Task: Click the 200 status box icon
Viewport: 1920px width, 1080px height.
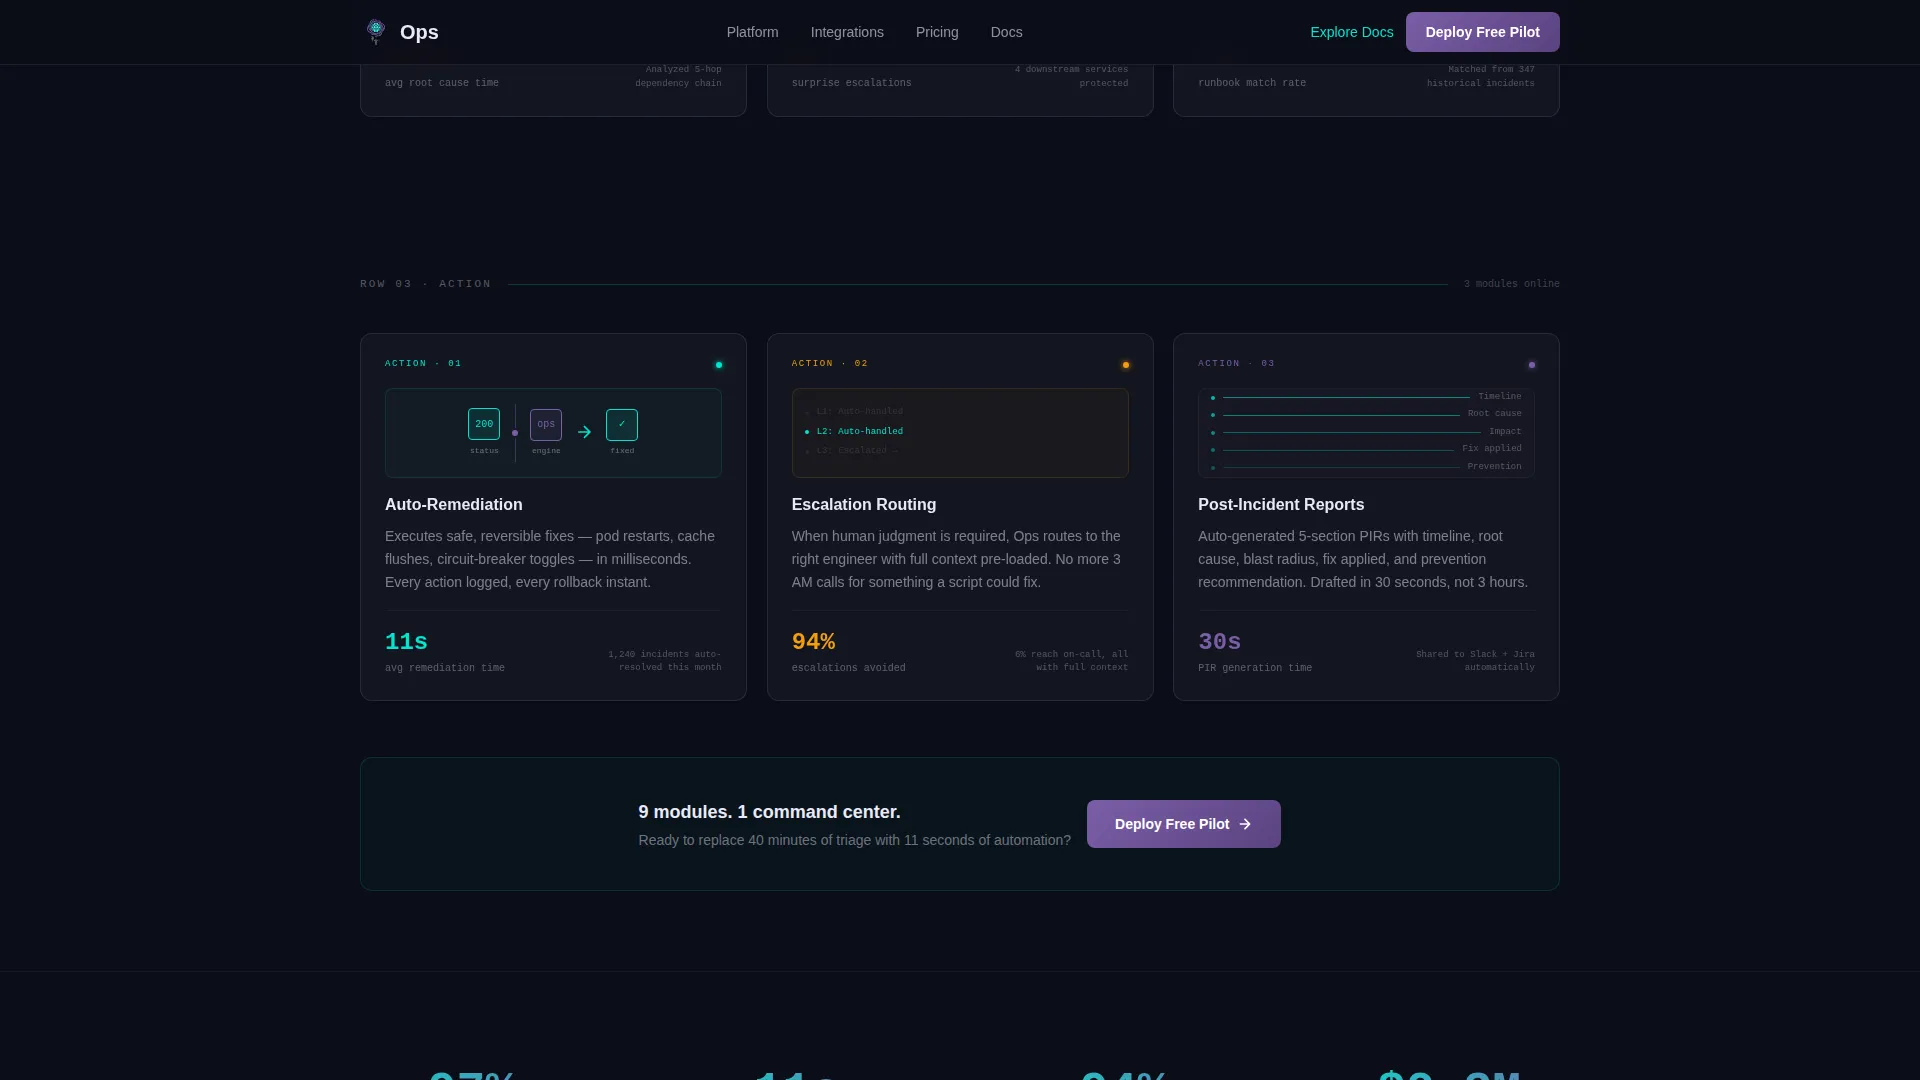Action: click(x=484, y=424)
